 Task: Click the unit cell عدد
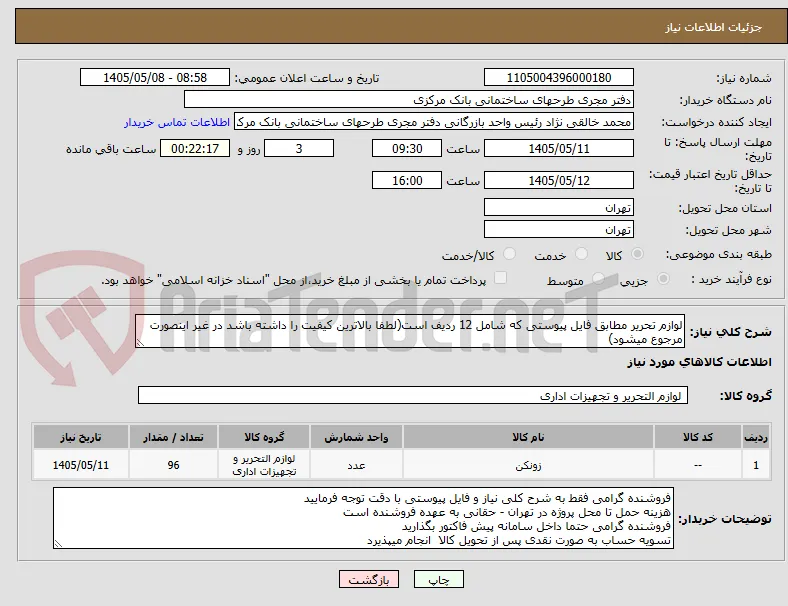tap(356, 465)
